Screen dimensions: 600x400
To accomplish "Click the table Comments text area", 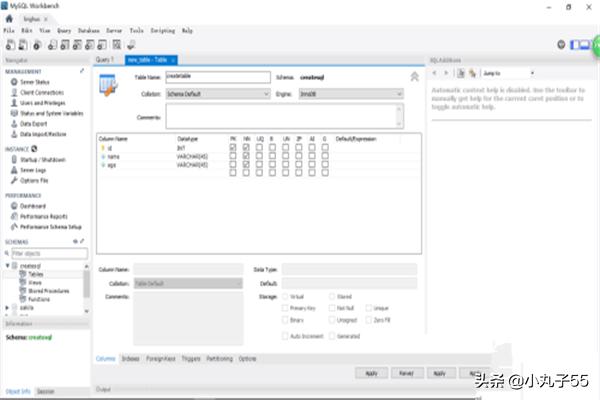I will [x=285, y=116].
